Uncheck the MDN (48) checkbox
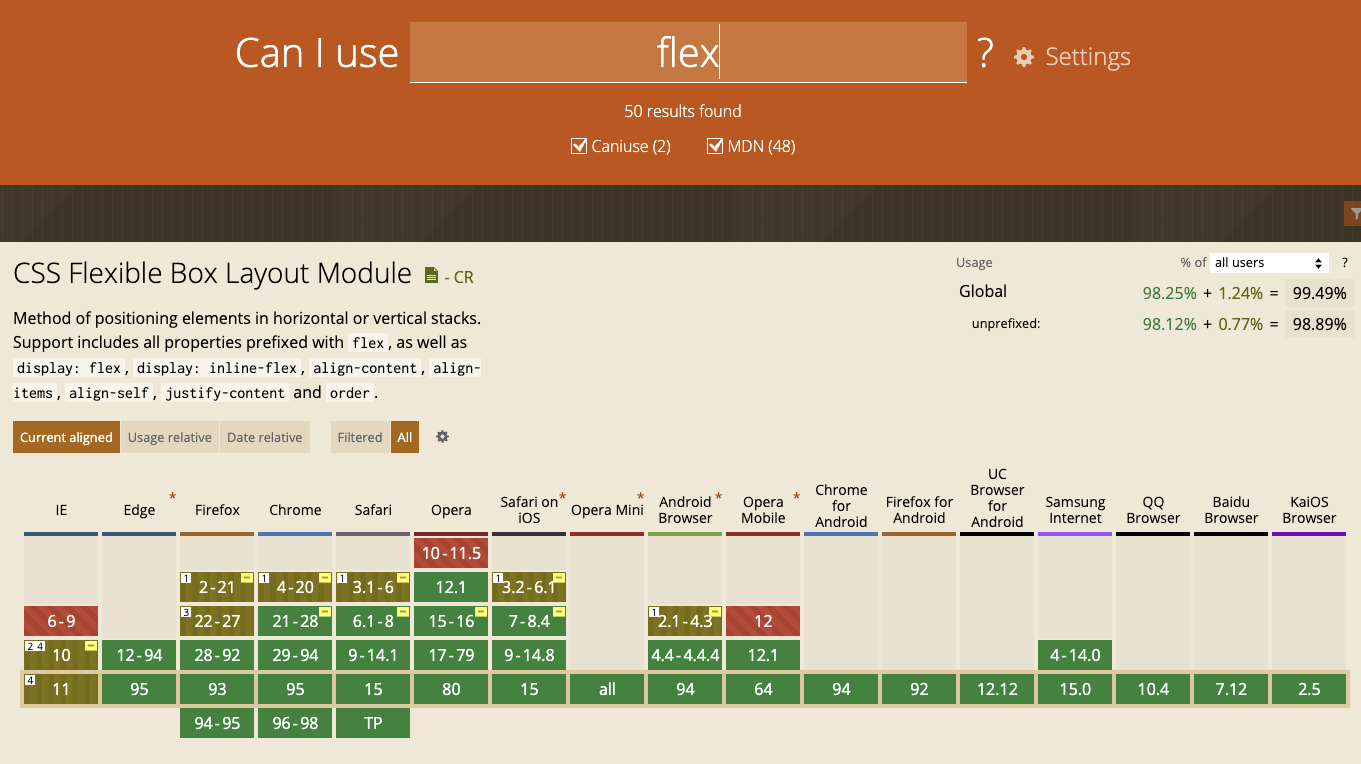The height and width of the screenshot is (764, 1361). (715, 145)
